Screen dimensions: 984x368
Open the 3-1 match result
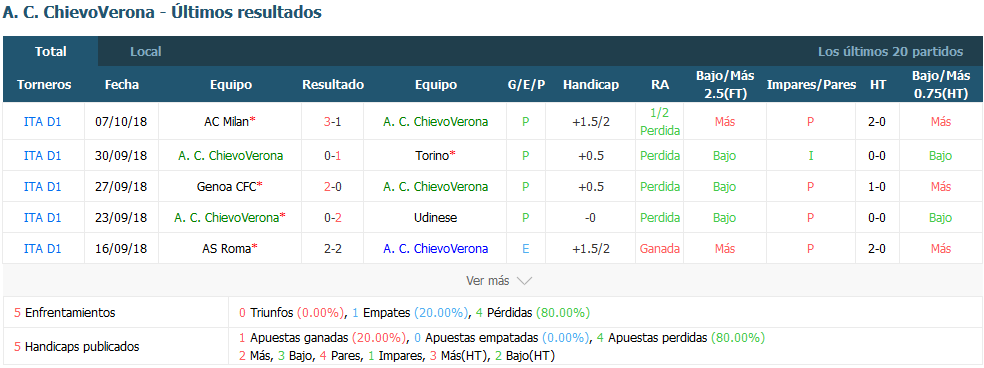click(x=333, y=122)
